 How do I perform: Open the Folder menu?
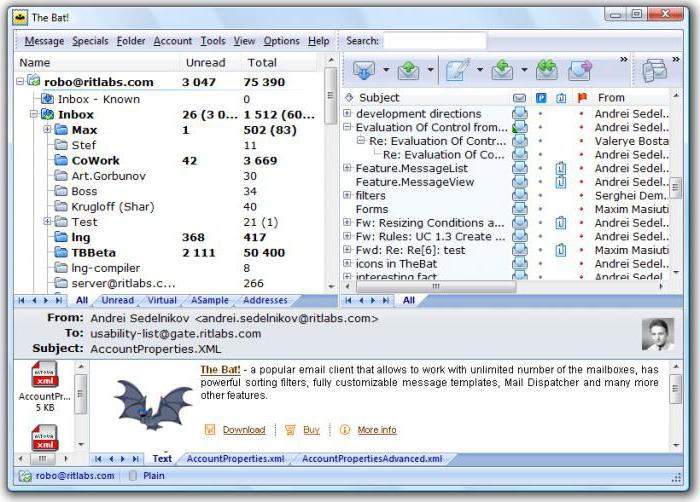pyautogui.click(x=131, y=41)
